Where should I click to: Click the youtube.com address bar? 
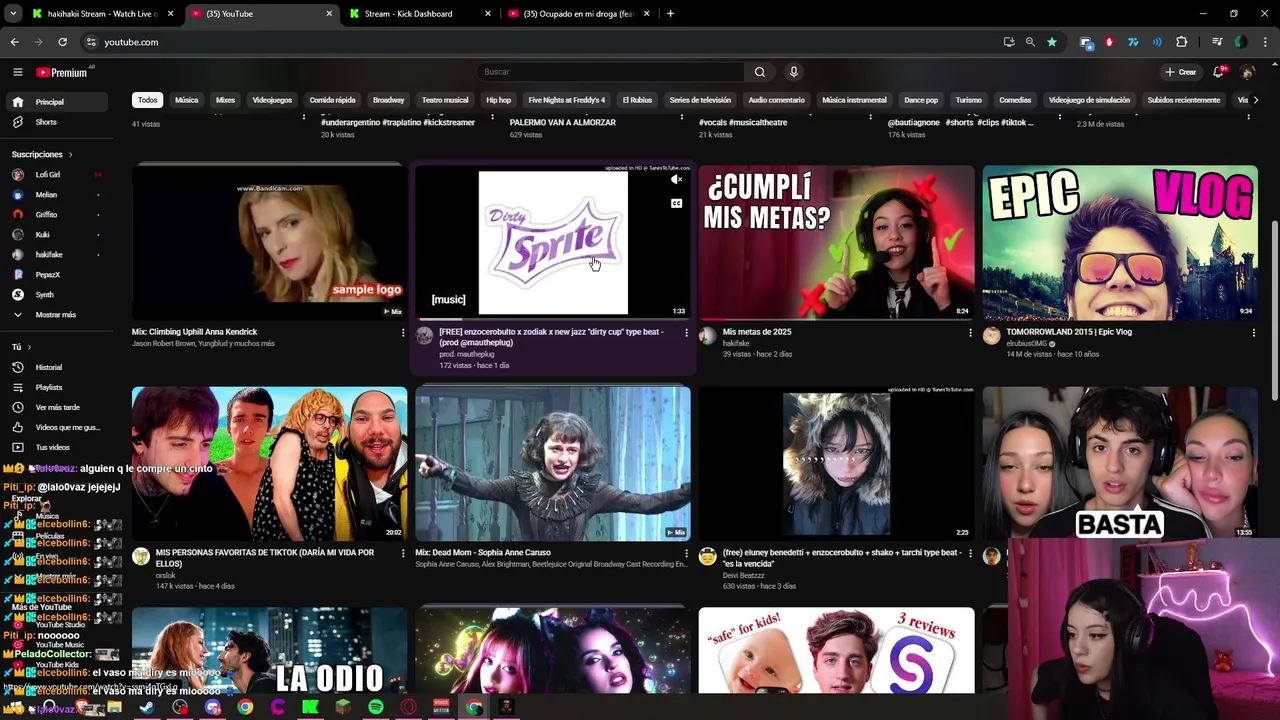(x=540, y=42)
